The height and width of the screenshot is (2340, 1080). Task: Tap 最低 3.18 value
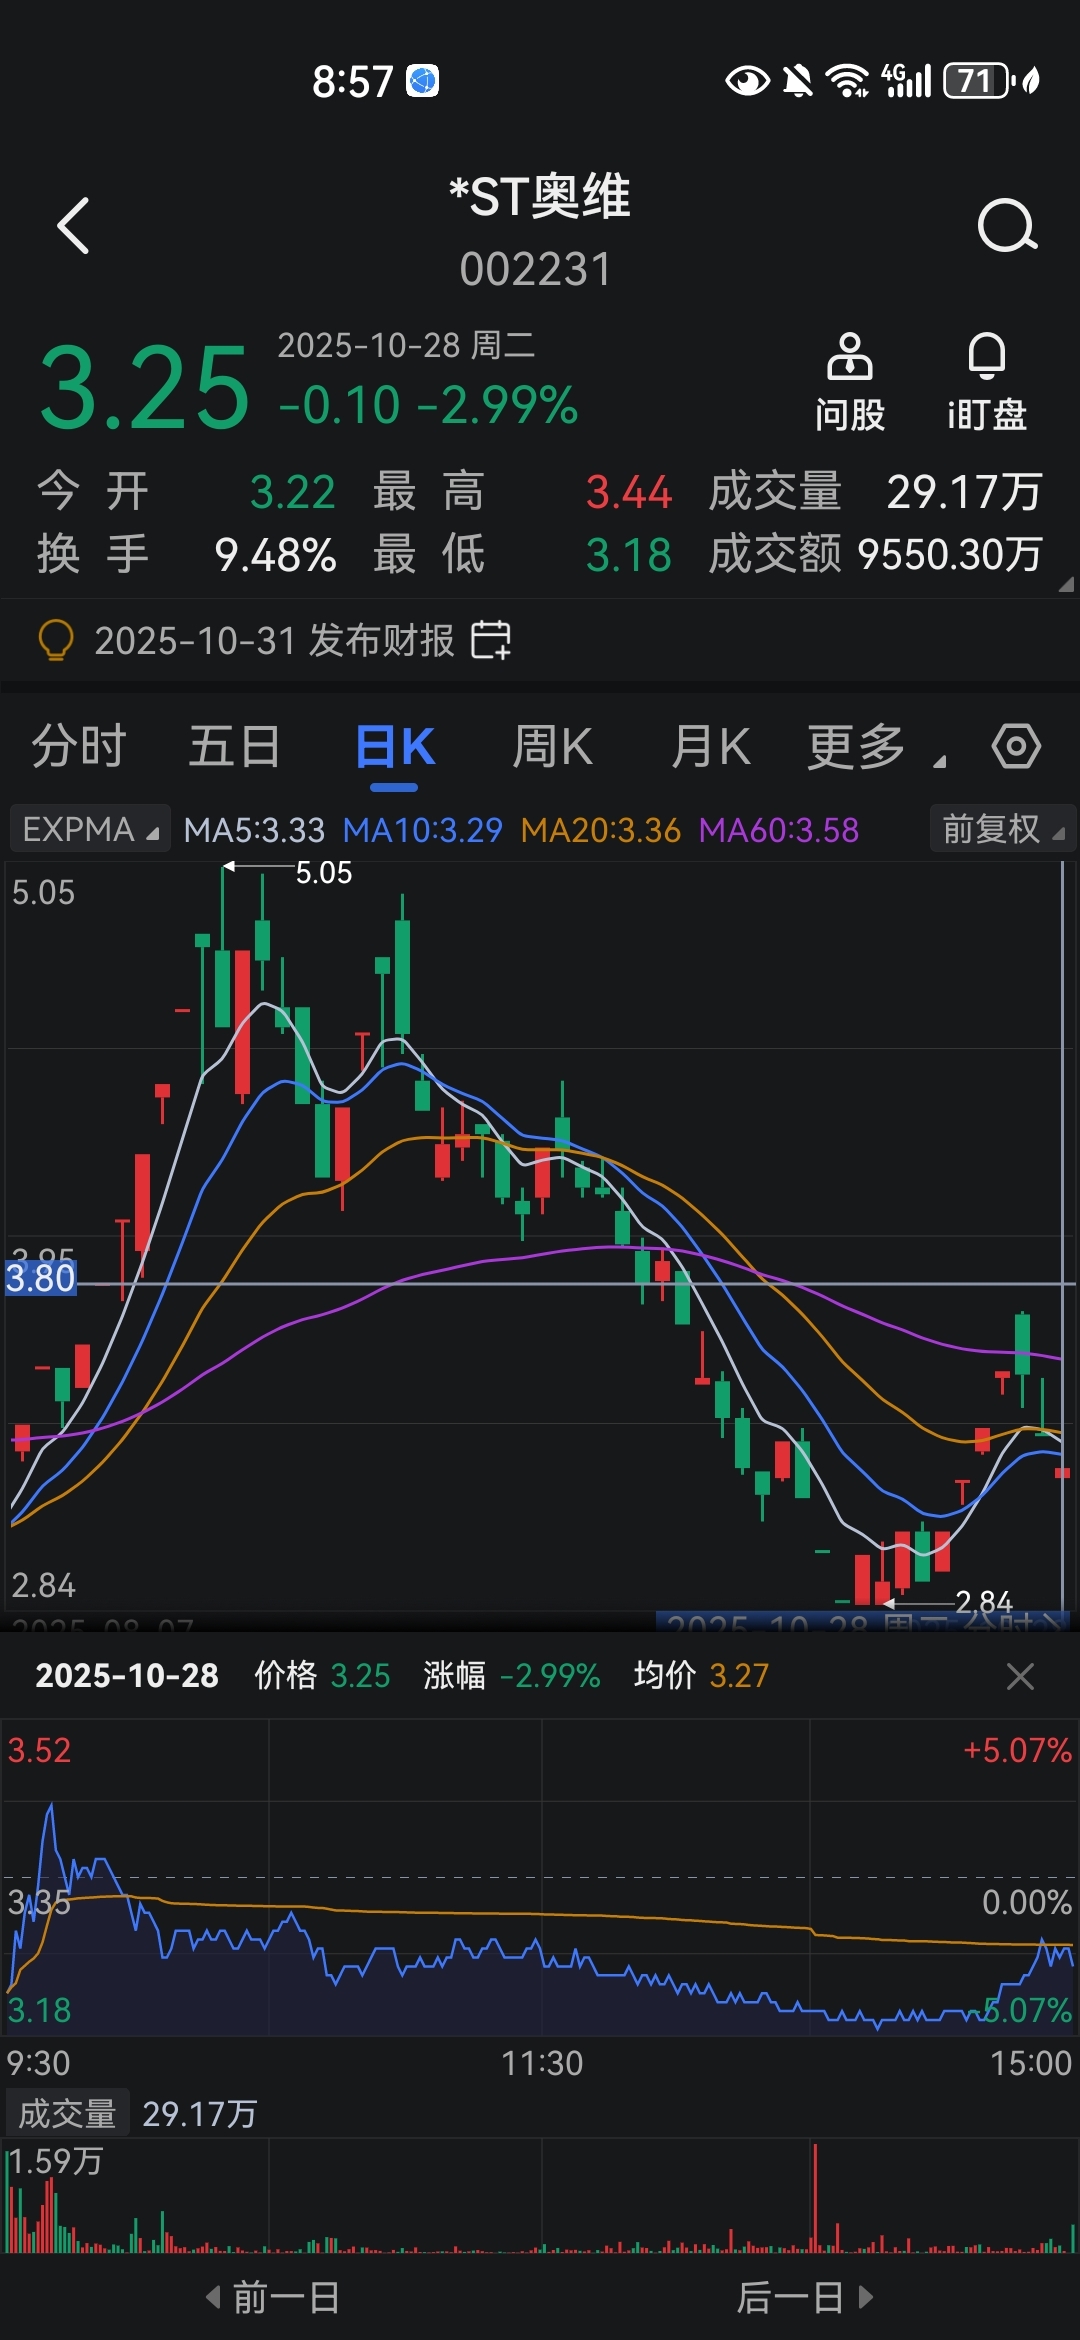pyautogui.click(x=629, y=554)
